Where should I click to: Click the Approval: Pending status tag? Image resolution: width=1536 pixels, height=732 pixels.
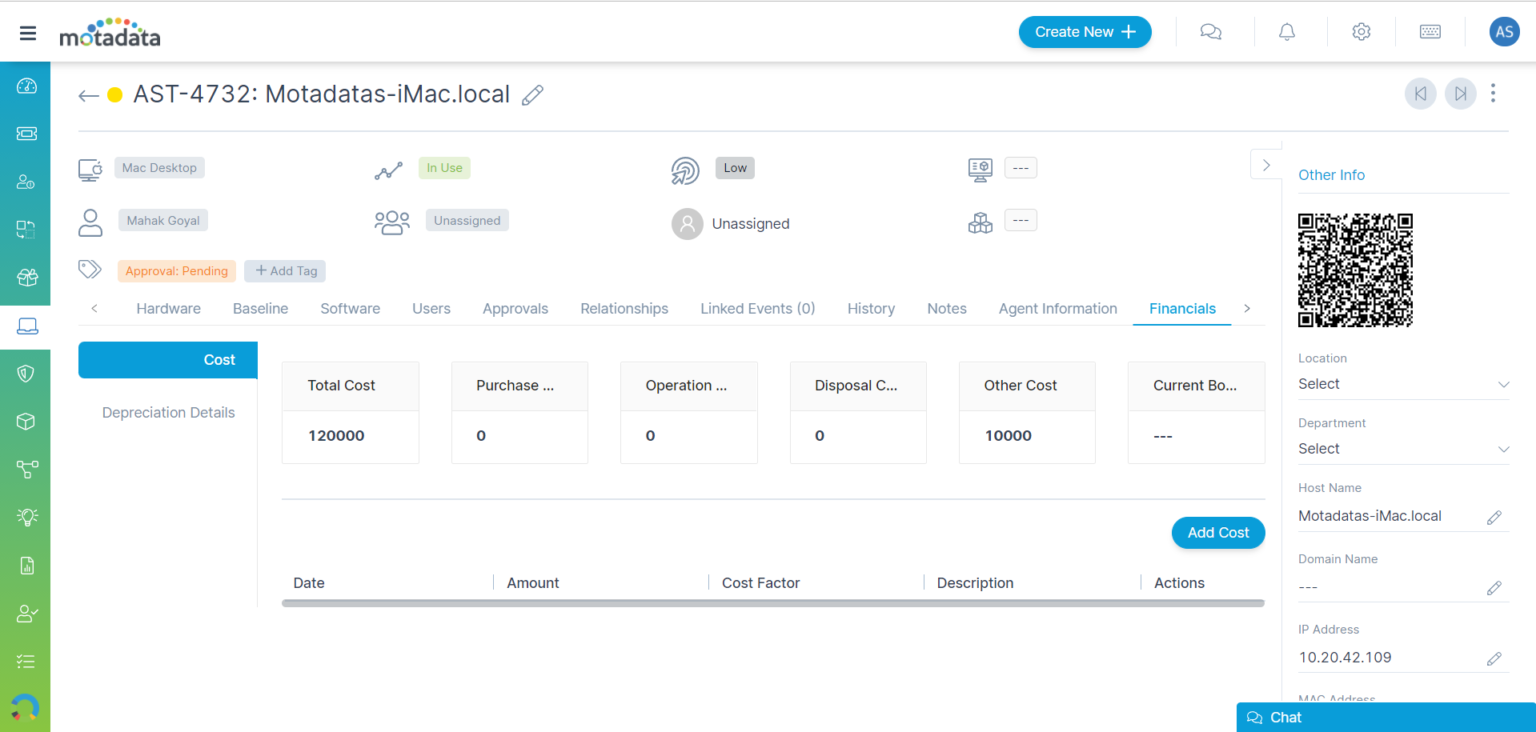[176, 270]
